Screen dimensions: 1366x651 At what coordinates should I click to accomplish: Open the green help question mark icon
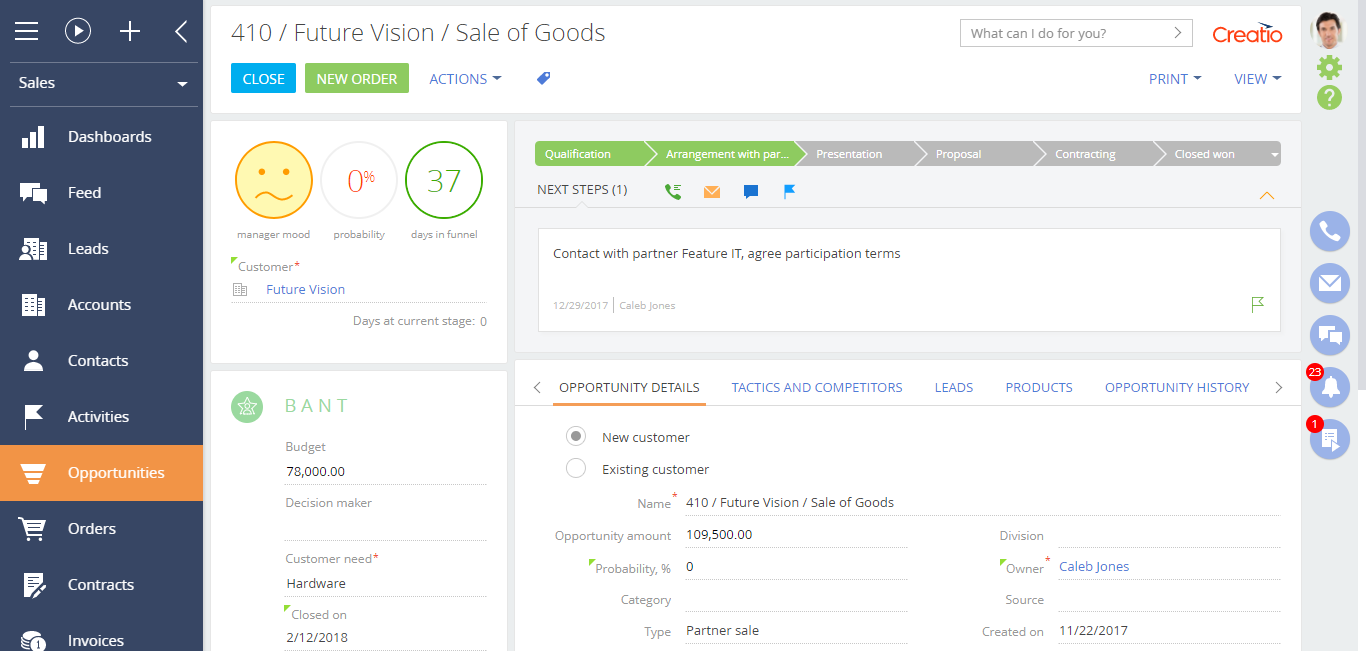(x=1329, y=98)
